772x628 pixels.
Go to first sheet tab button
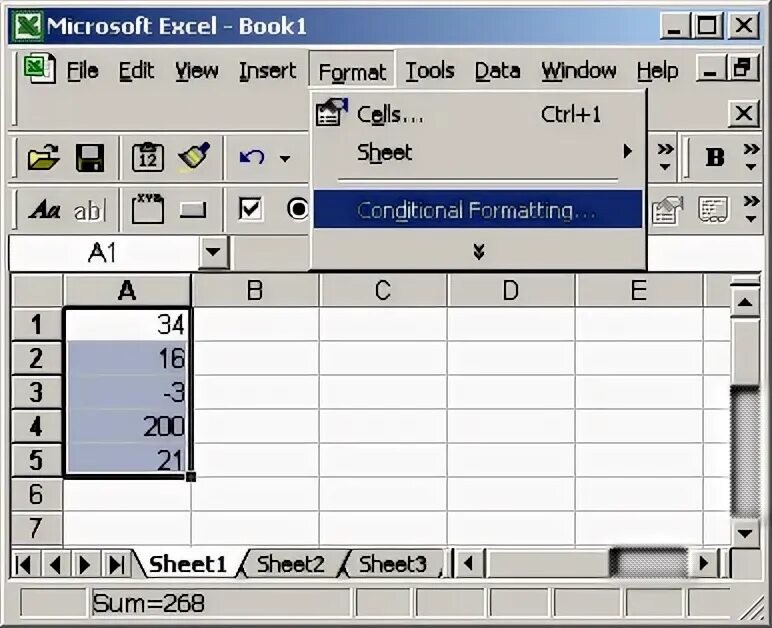(x=24, y=565)
